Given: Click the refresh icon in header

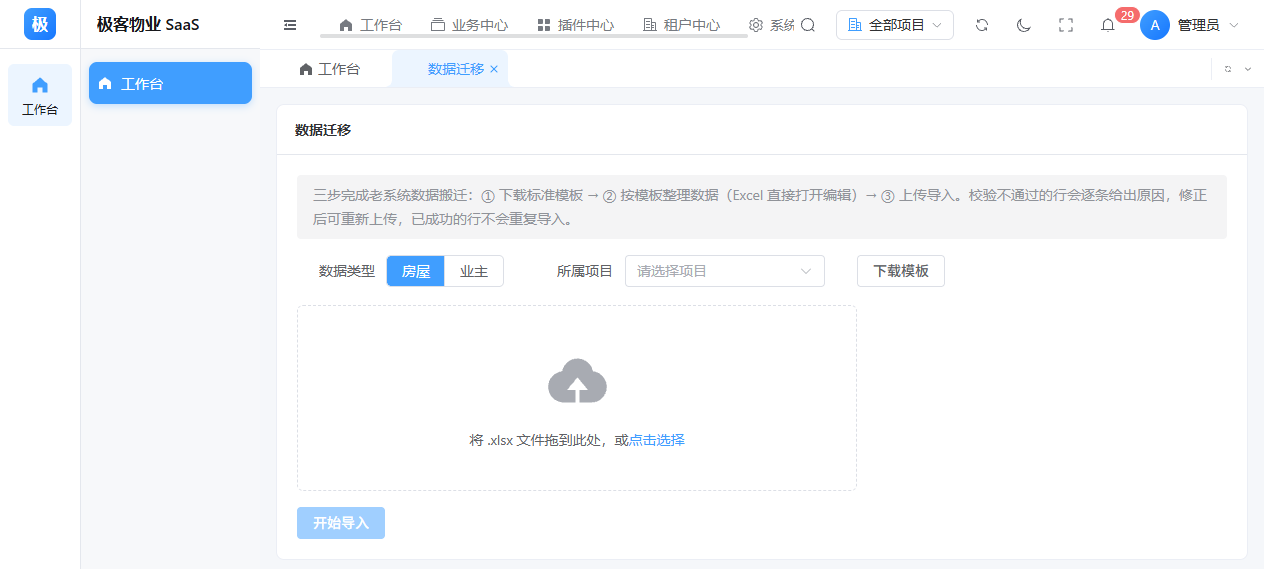Looking at the screenshot, I should (982, 25).
